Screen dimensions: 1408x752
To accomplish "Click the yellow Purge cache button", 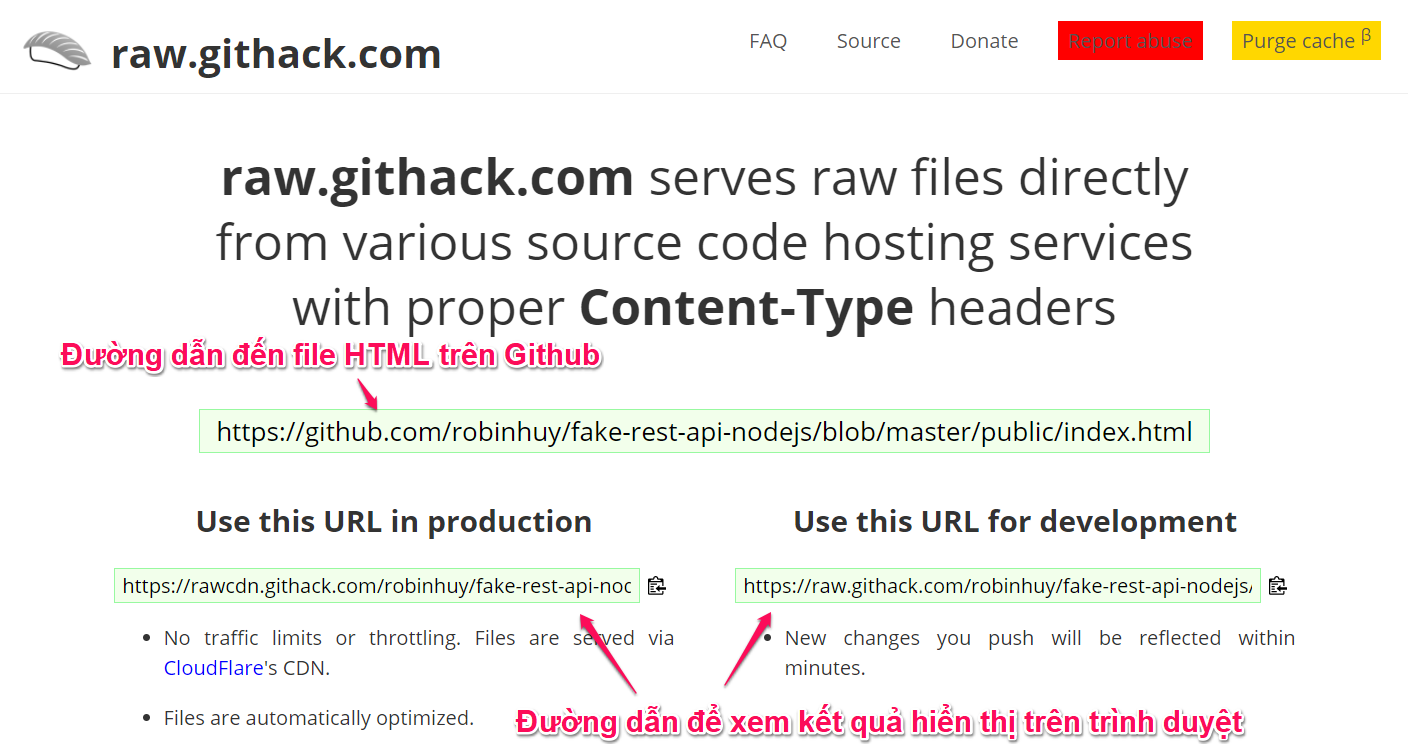I will coord(1306,41).
